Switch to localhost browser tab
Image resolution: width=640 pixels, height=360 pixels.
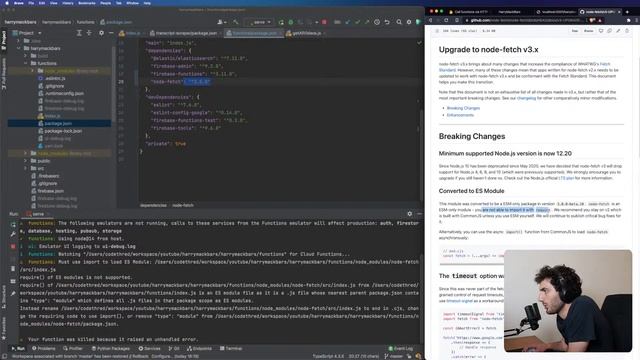point(556,12)
